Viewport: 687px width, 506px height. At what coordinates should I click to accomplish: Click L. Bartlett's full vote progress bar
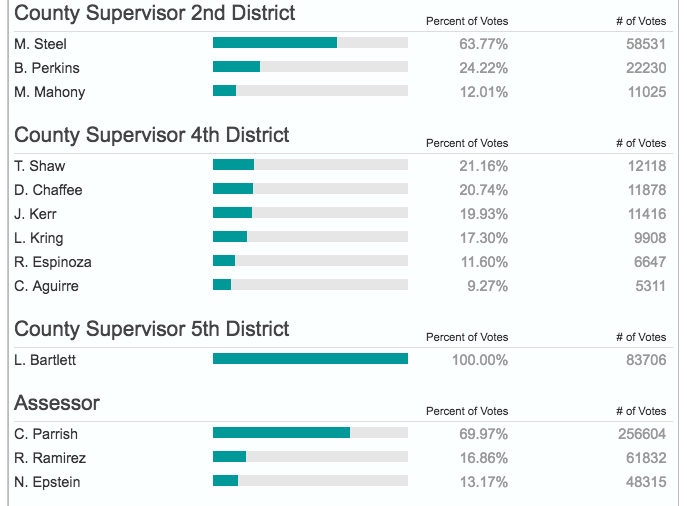[x=310, y=359]
